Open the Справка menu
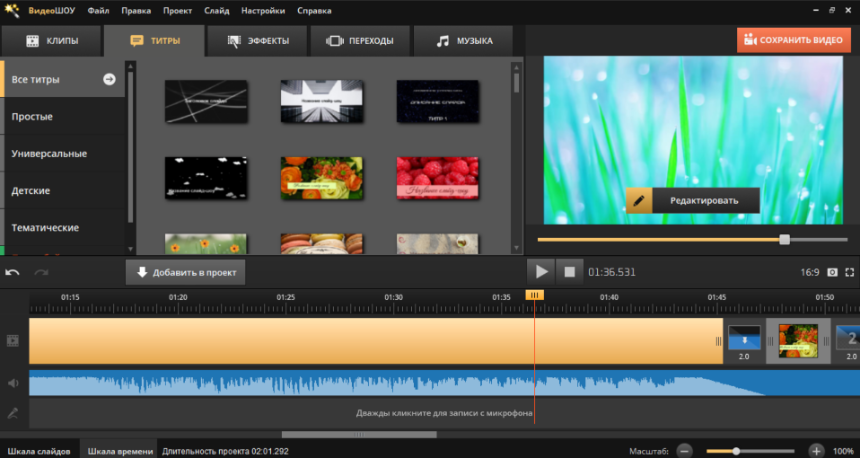 [x=314, y=10]
